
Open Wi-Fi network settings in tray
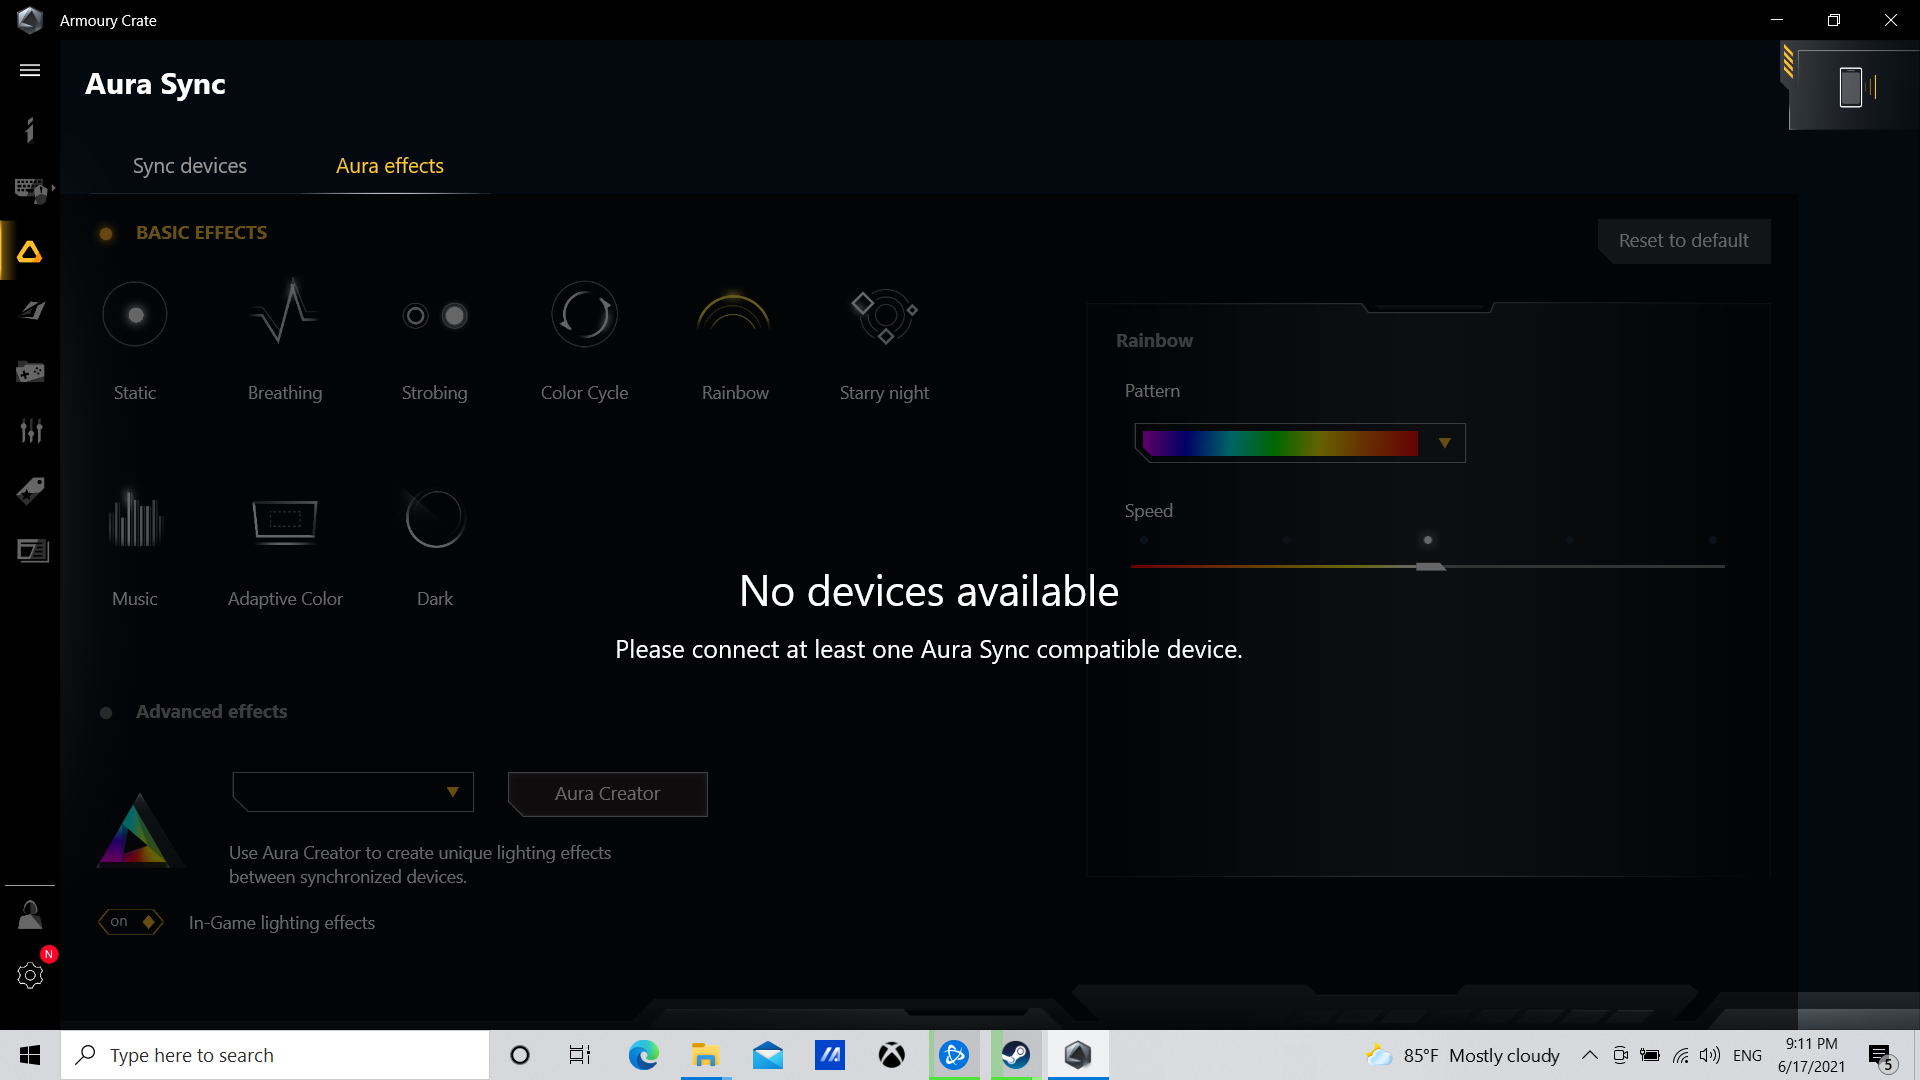tap(1680, 1055)
